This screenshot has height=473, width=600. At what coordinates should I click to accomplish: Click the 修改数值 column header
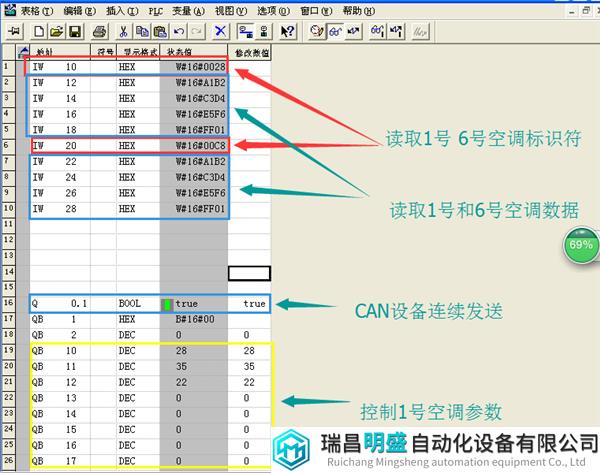(x=249, y=52)
